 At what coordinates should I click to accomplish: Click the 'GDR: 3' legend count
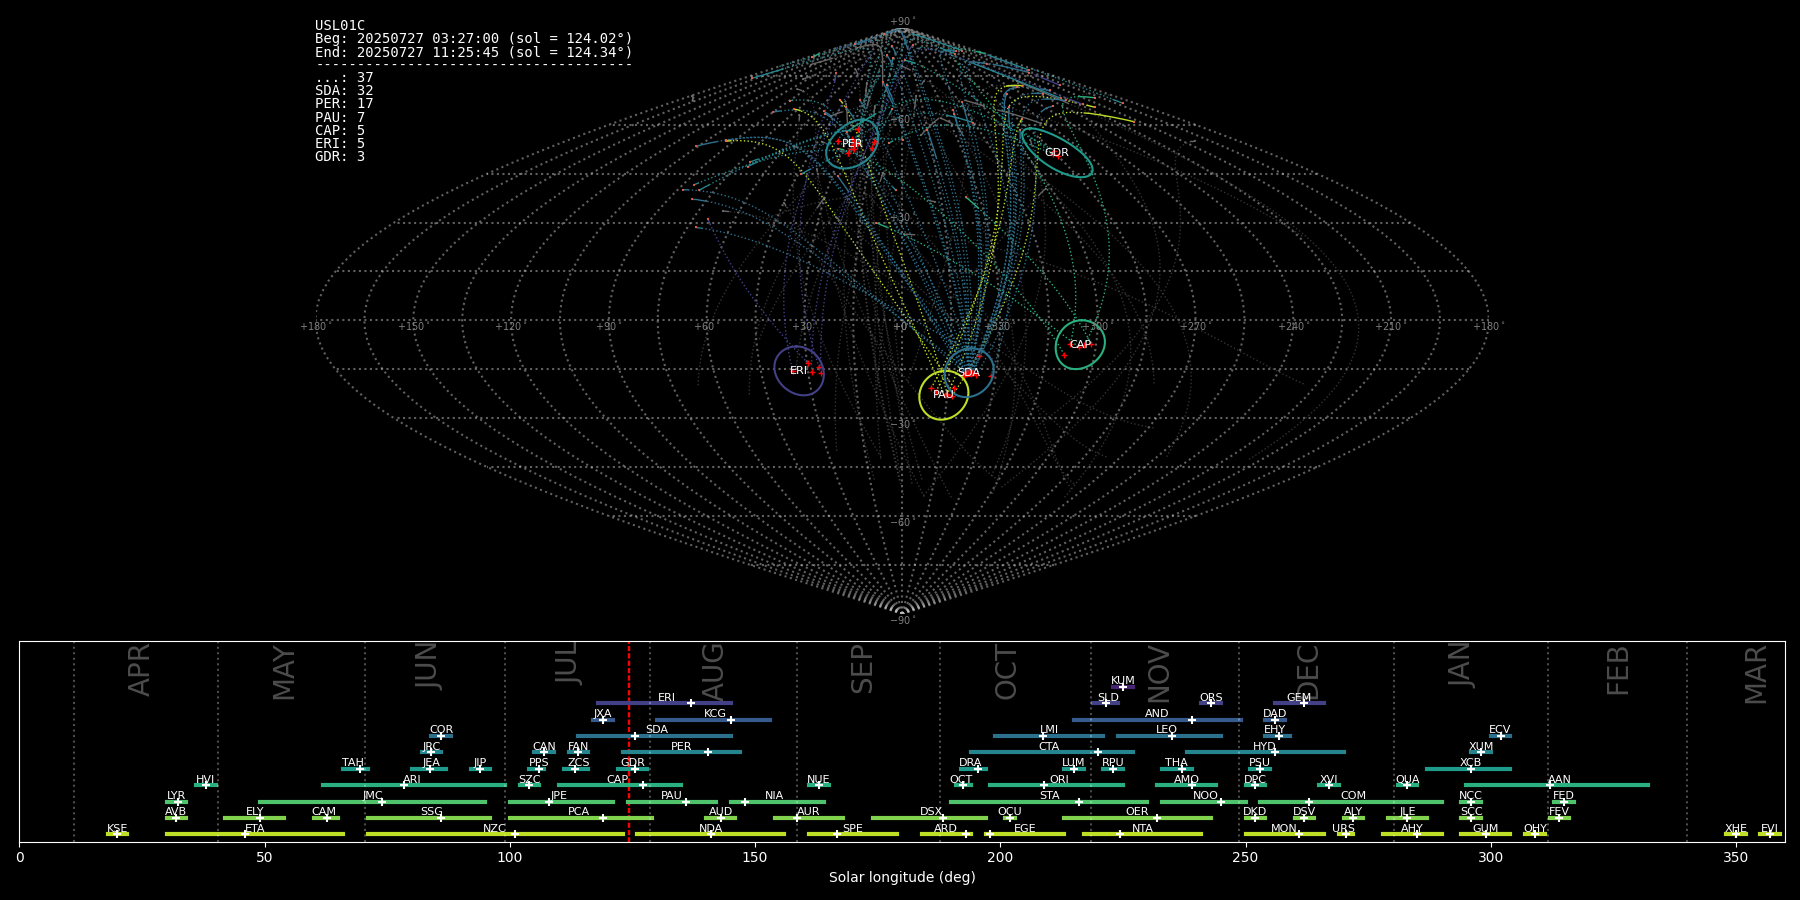pos(340,157)
